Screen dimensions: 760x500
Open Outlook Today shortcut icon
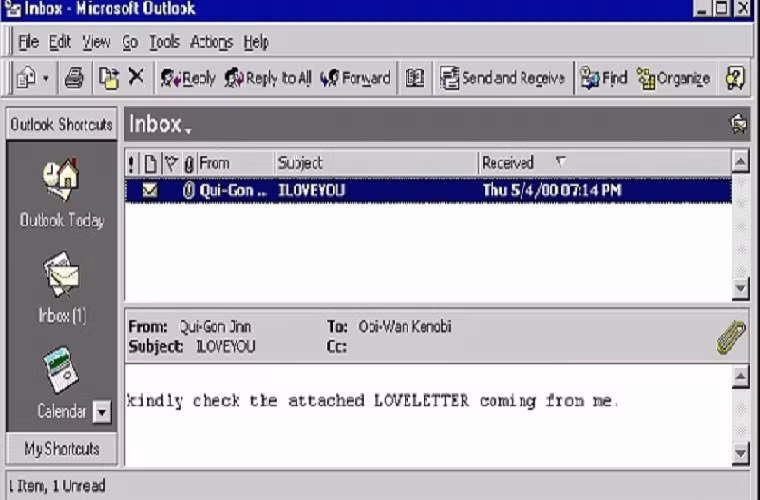point(61,180)
